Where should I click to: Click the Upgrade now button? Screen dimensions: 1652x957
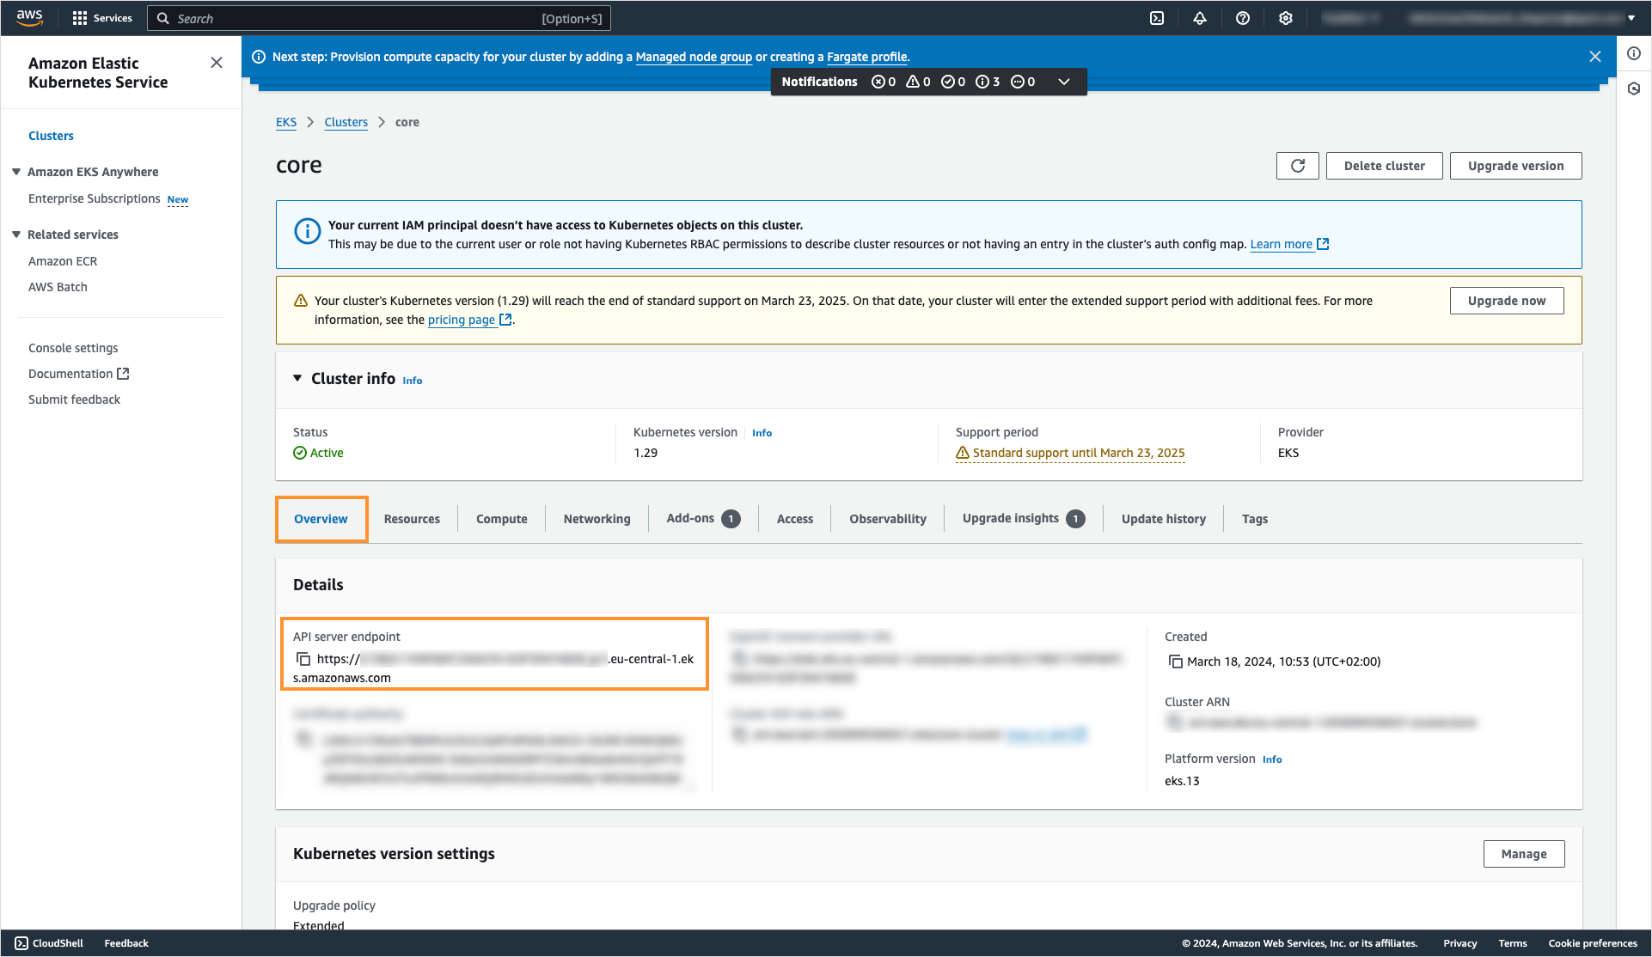(1506, 300)
